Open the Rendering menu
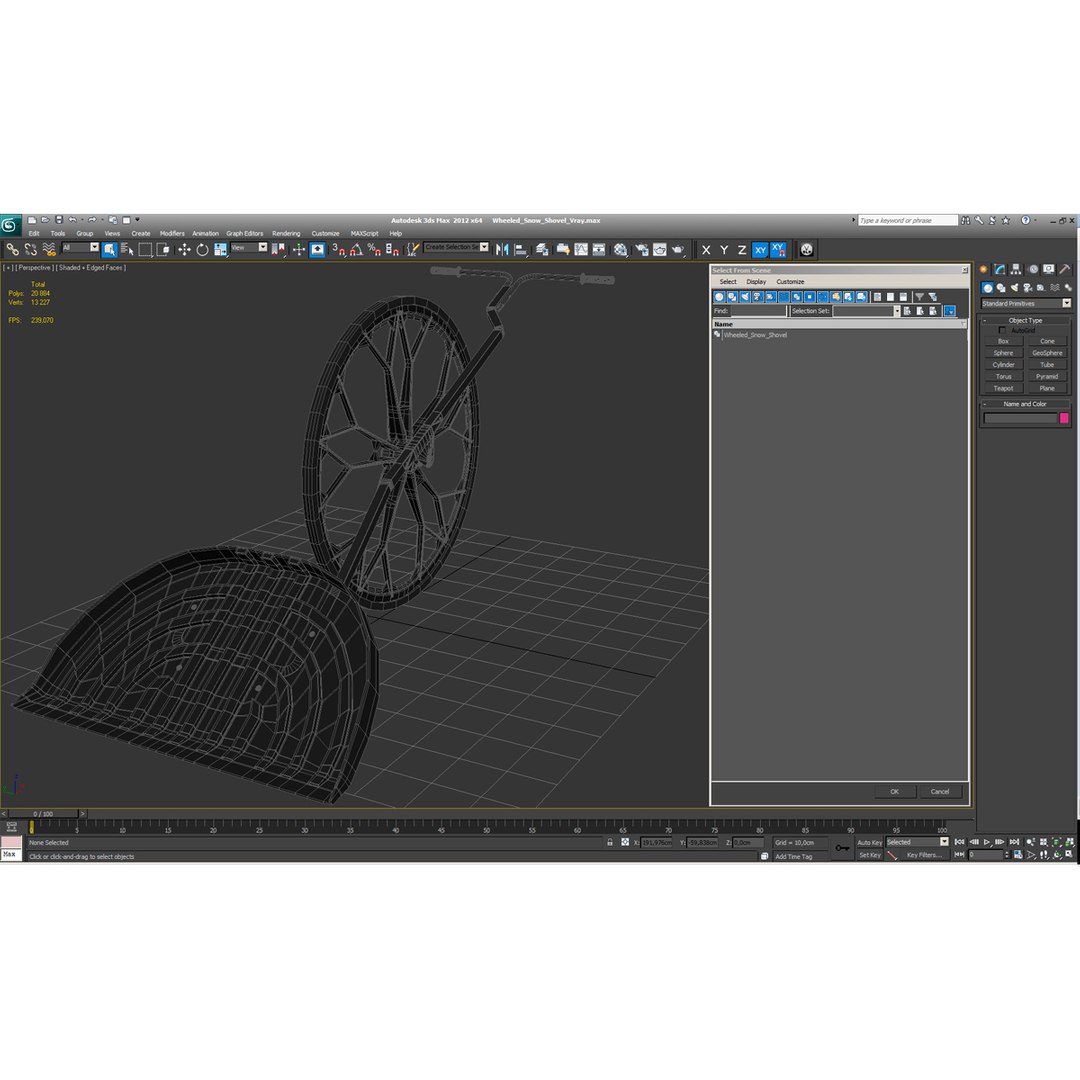This screenshot has height=1080, width=1080. (x=286, y=233)
